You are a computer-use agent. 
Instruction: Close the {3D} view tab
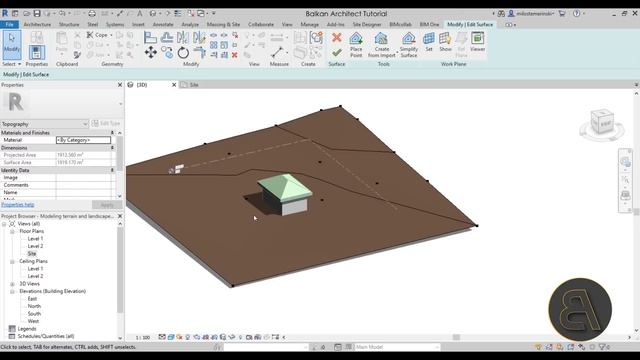174,85
